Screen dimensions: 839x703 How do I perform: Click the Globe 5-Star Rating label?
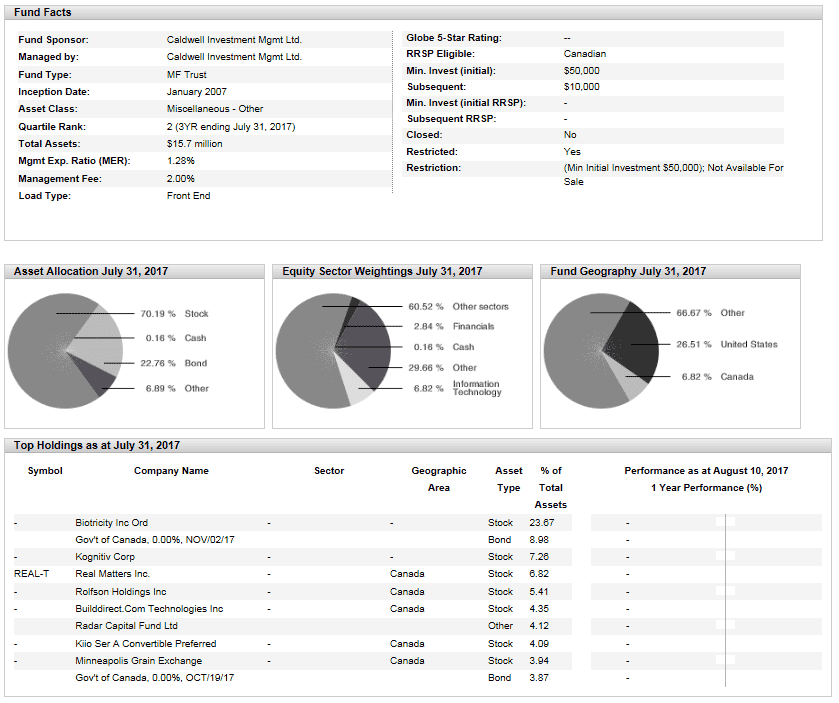pos(454,37)
